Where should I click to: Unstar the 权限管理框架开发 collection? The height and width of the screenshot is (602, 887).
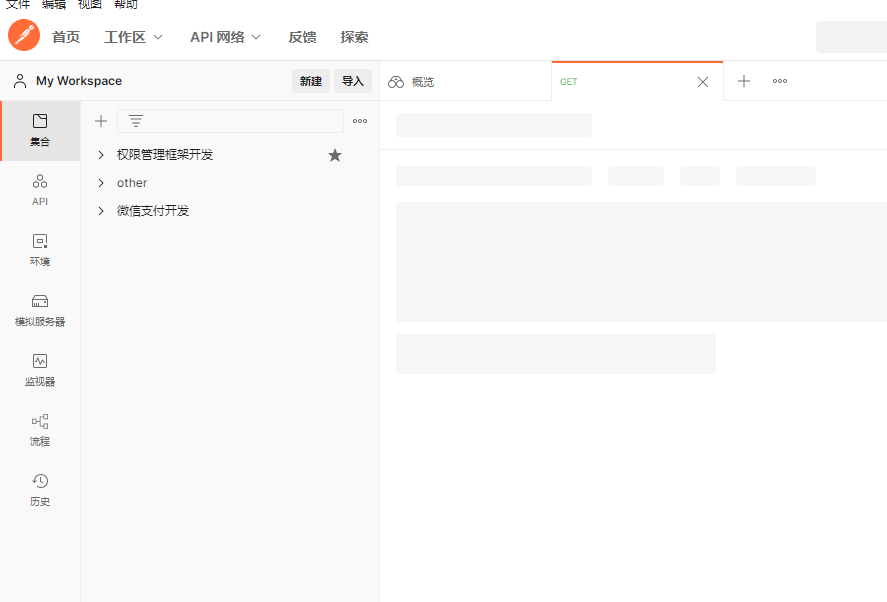335,155
